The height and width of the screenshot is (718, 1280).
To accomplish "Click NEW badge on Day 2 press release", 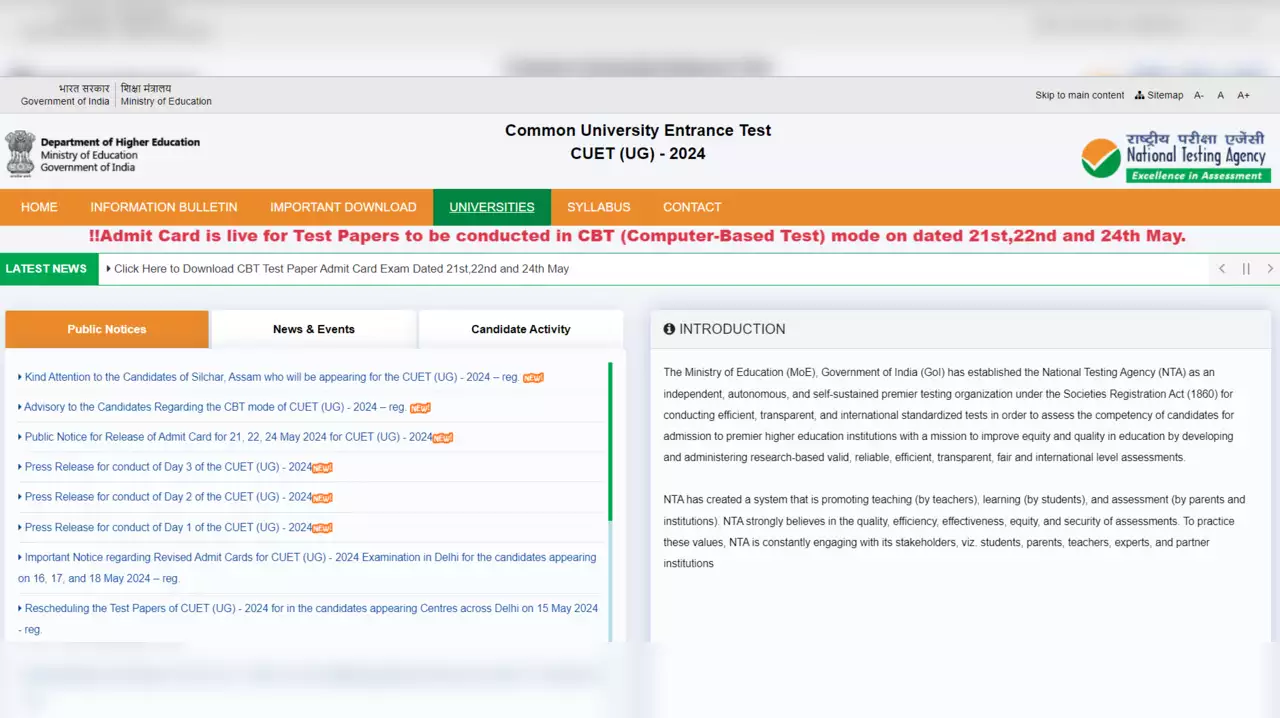I will pos(322,498).
